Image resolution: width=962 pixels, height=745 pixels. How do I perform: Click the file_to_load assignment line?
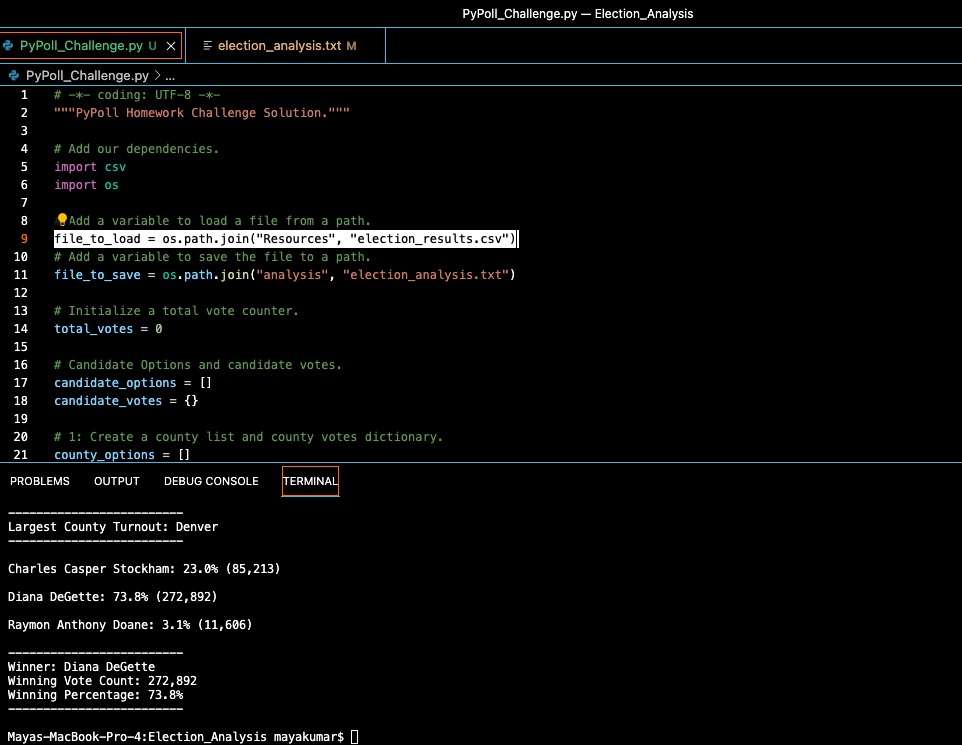pos(285,239)
